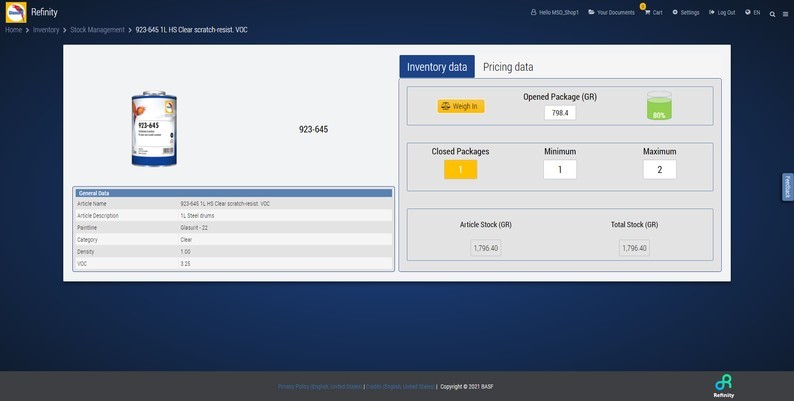Select the Article Name value text

[225, 204]
